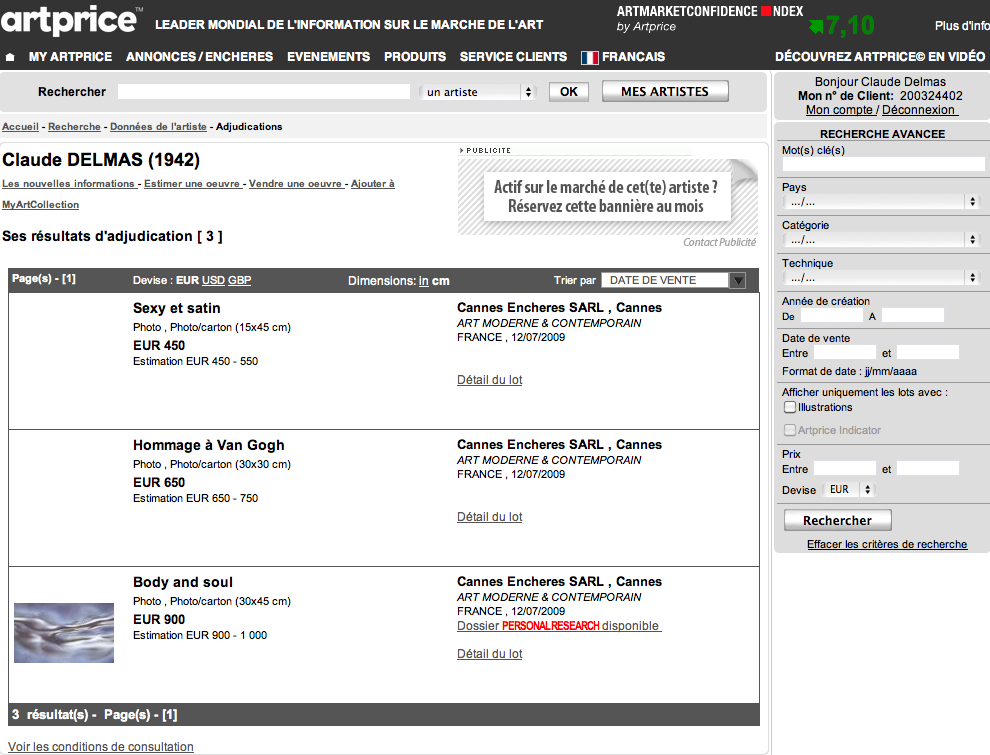Open SERVICE CLIENTS menu
Viewport: 990px width, 755px height.
click(513, 57)
